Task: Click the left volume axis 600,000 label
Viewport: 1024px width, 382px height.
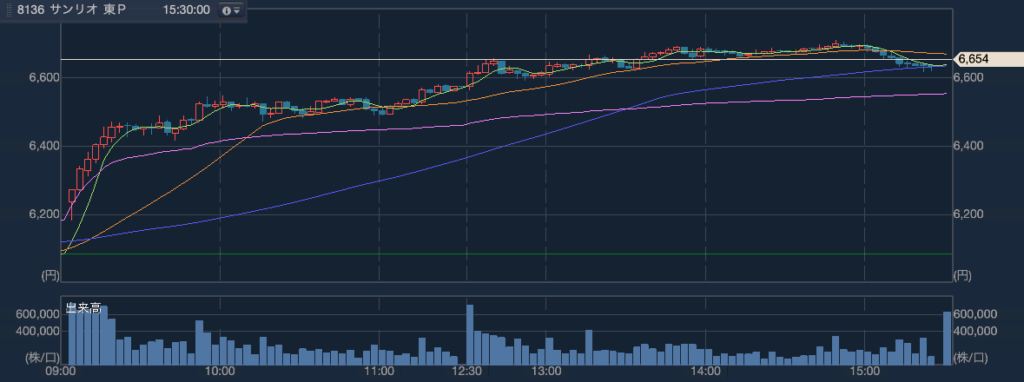Action: 37,314
